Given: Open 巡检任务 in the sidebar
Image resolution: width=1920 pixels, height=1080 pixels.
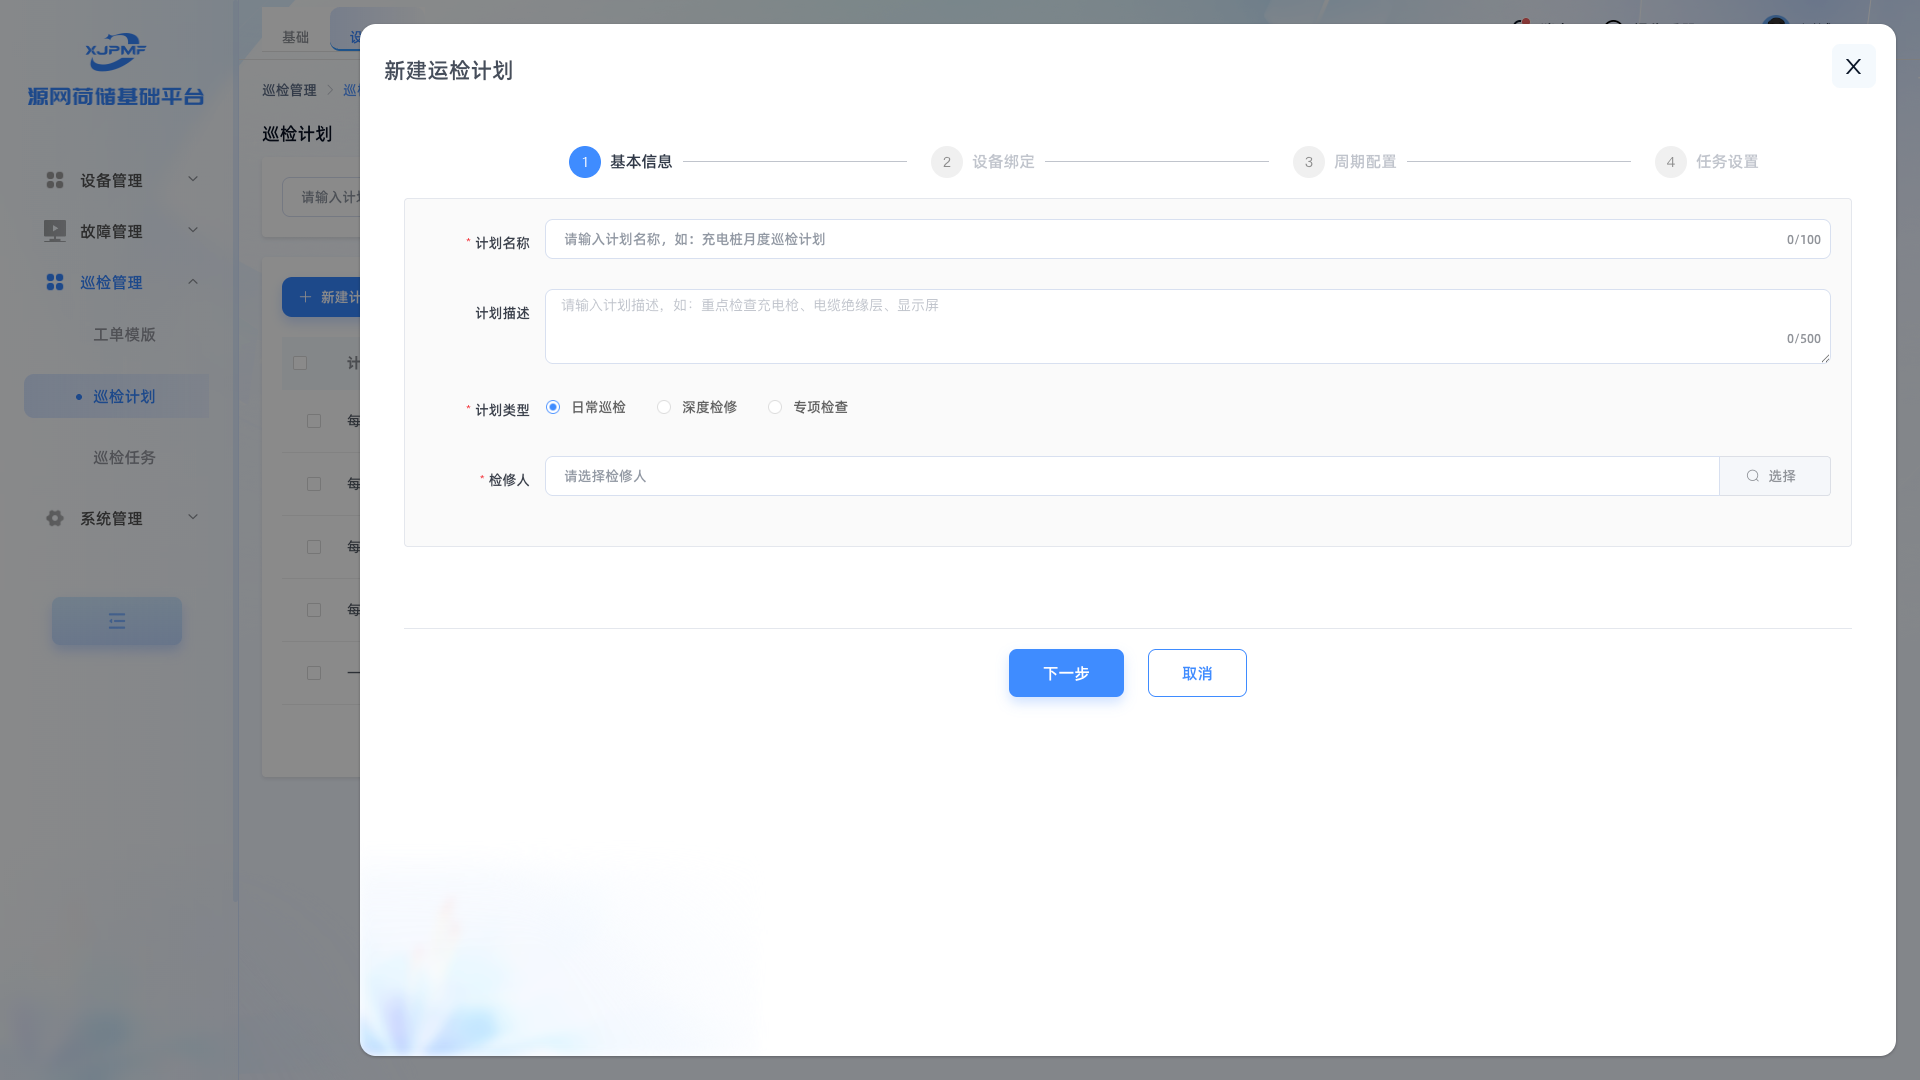Looking at the screenshot, I should tap(124, 458).
